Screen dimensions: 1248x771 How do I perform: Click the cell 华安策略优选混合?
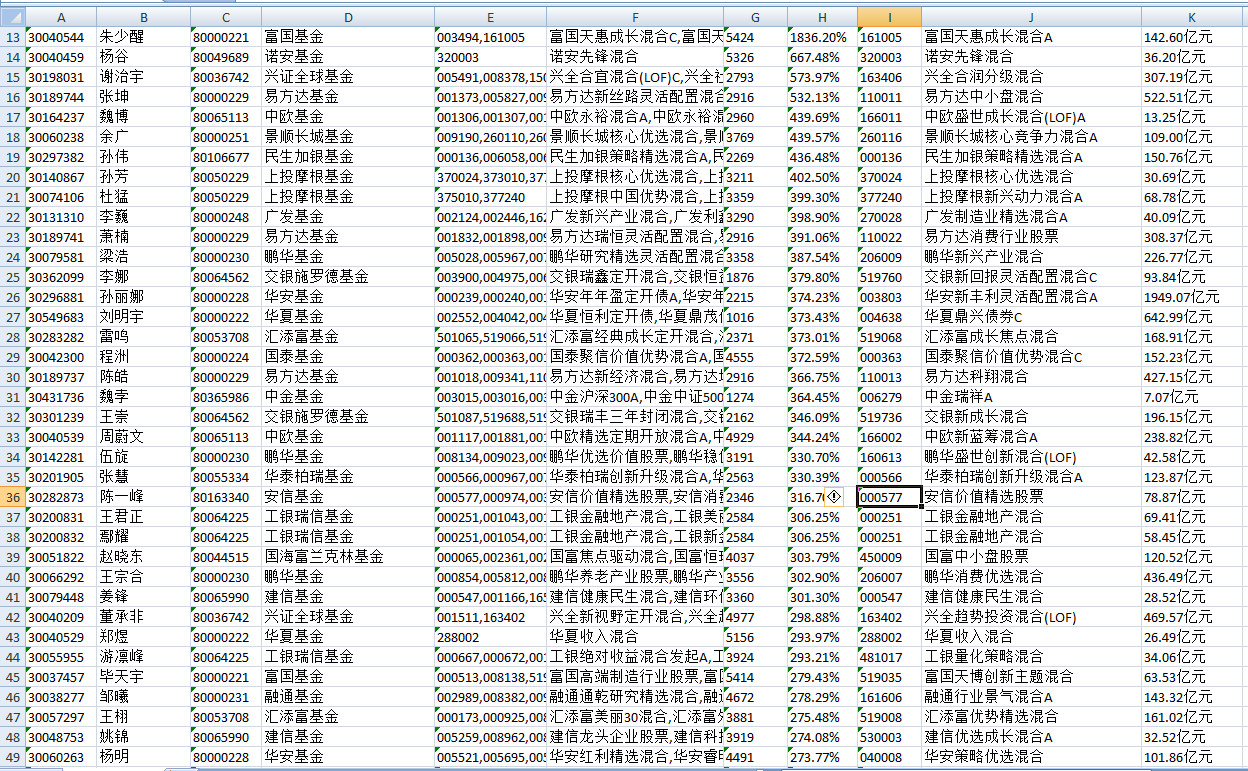(x=1031, y=757)
